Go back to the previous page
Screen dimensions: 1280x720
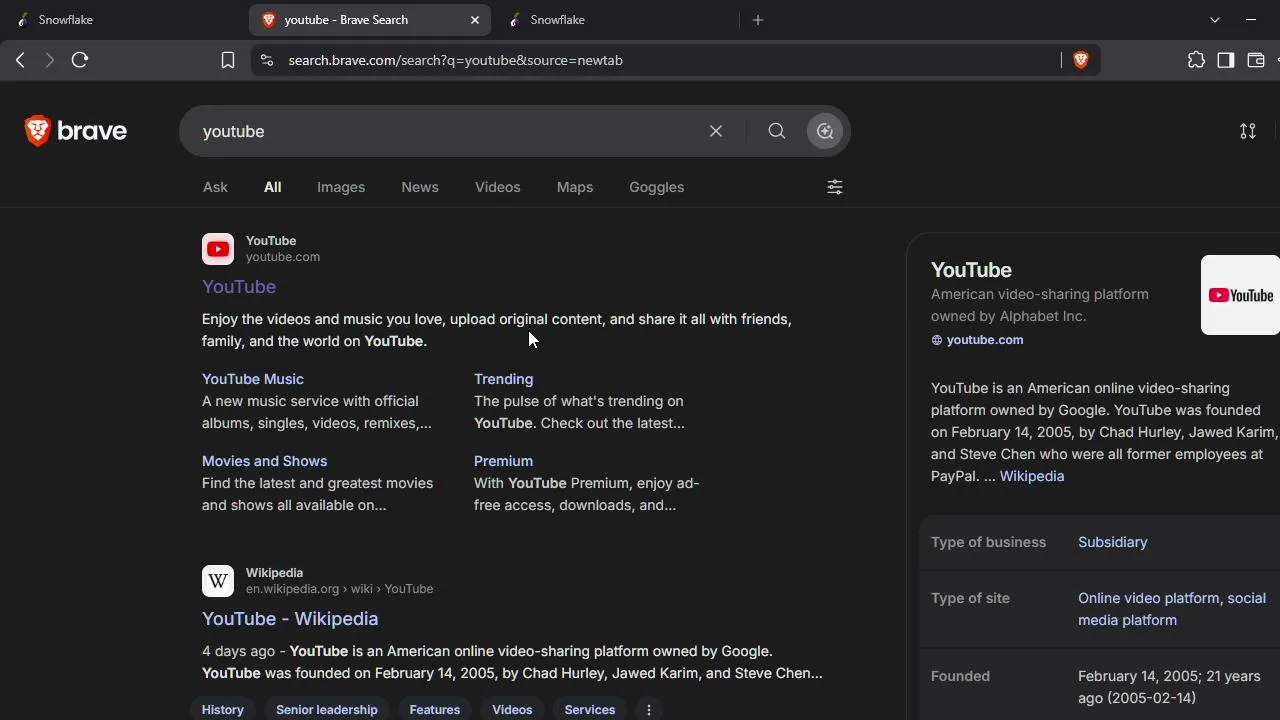click(x=20, y=60)
